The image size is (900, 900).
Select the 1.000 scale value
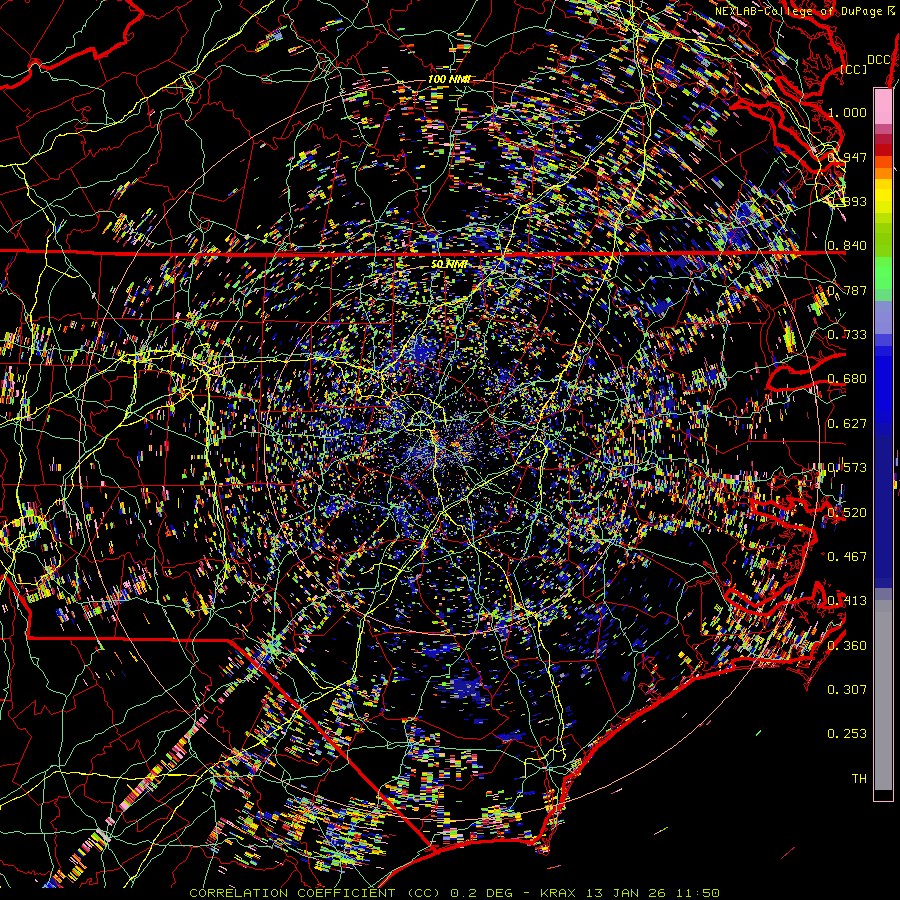(847, 112)
